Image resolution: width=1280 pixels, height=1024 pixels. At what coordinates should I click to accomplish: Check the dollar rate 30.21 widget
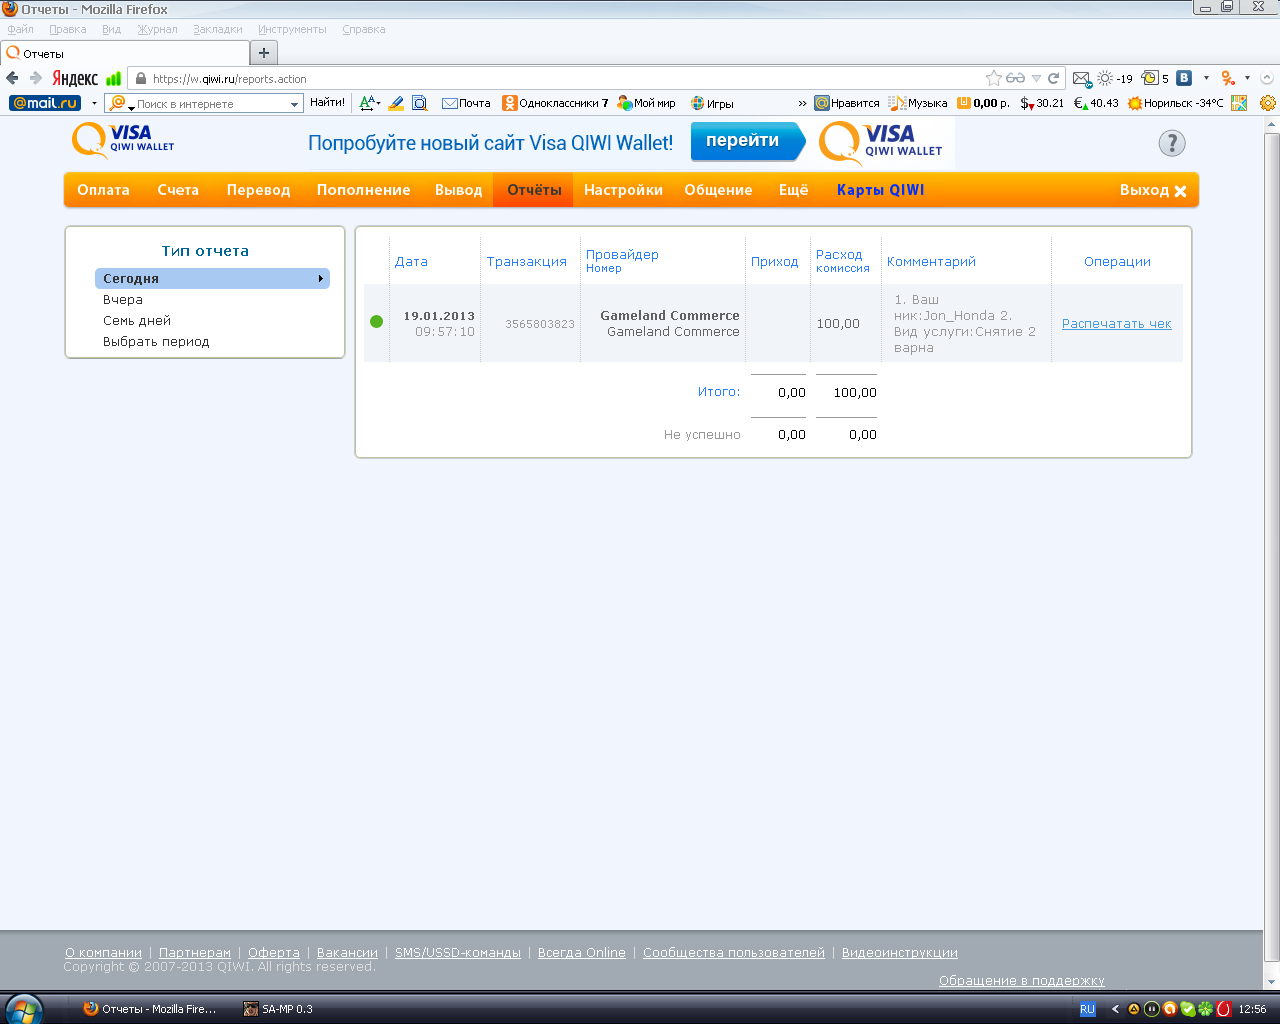[x=1042, y=103]
